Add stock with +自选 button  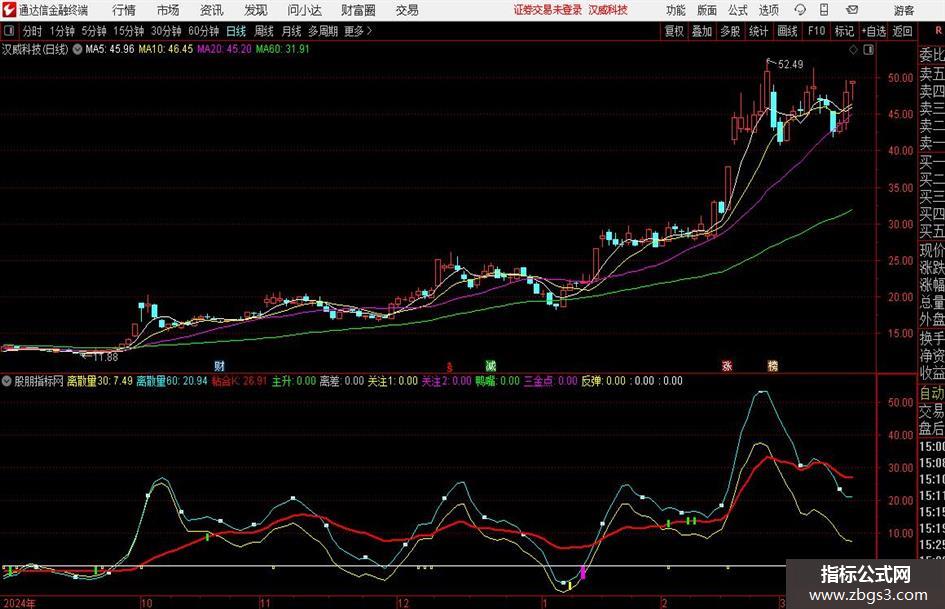tap(873, 31)
